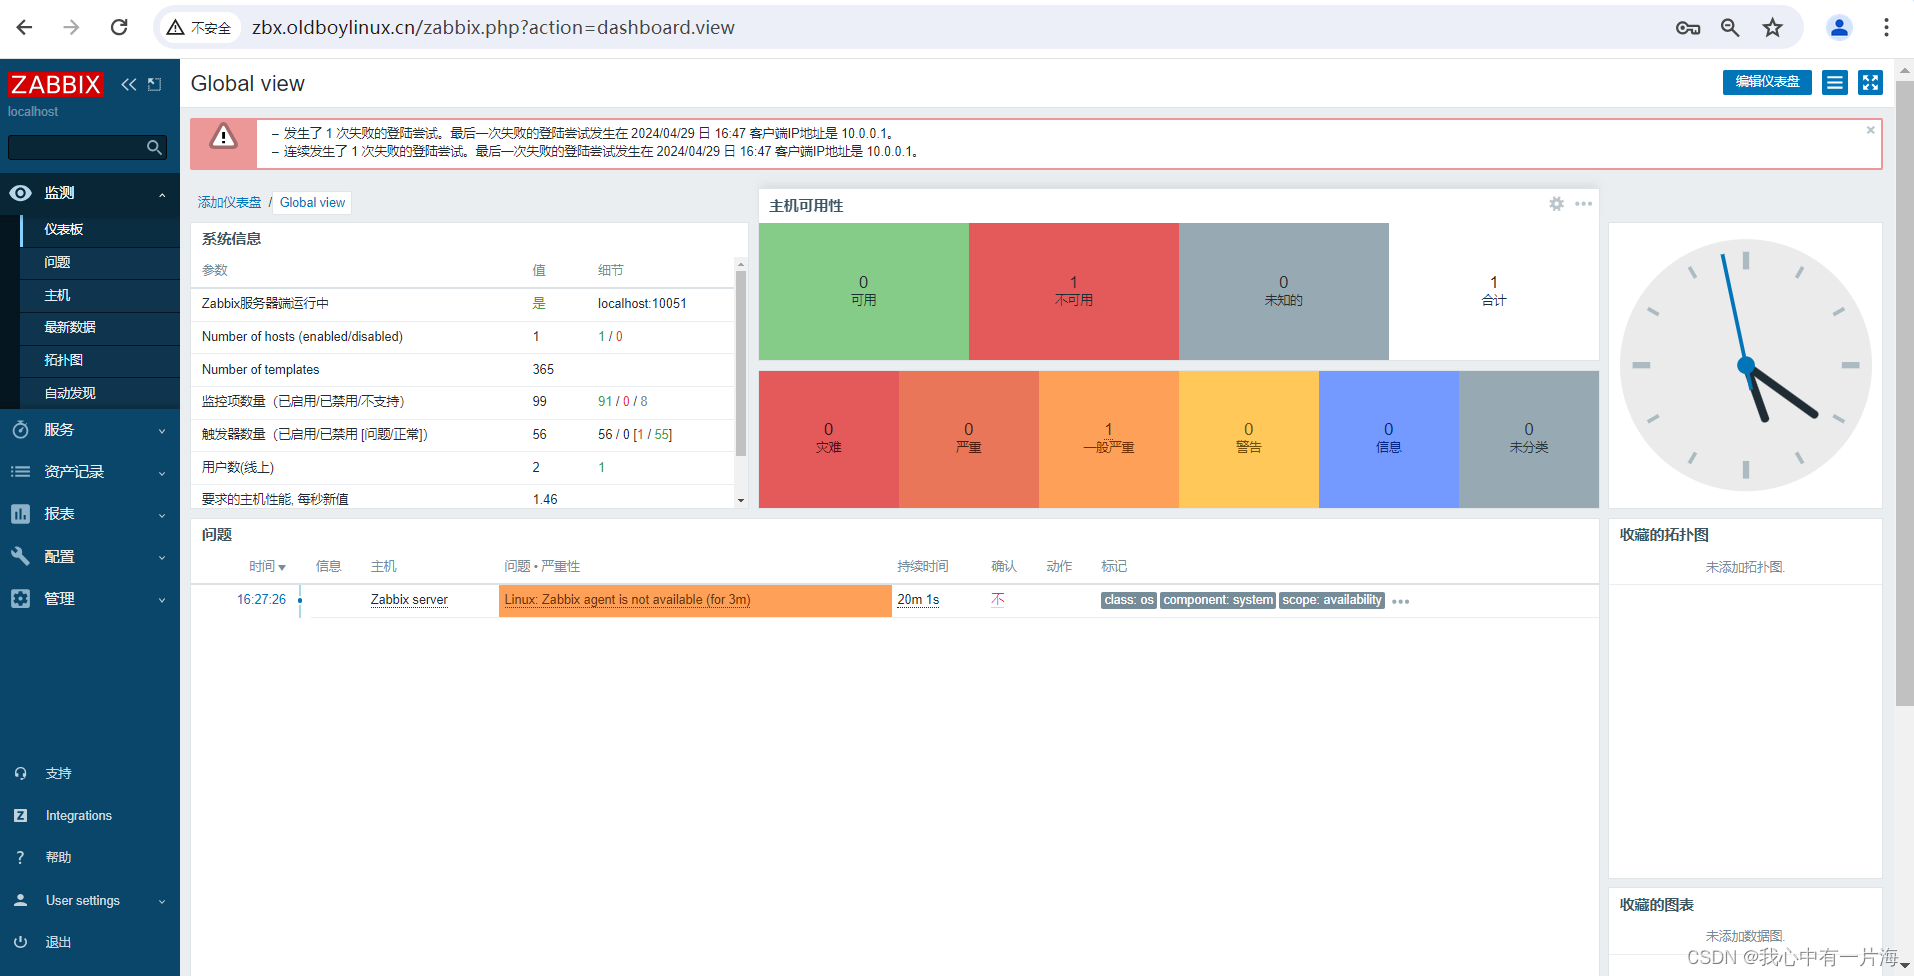Select the Global view breadcrumb tab

(312, 202)
